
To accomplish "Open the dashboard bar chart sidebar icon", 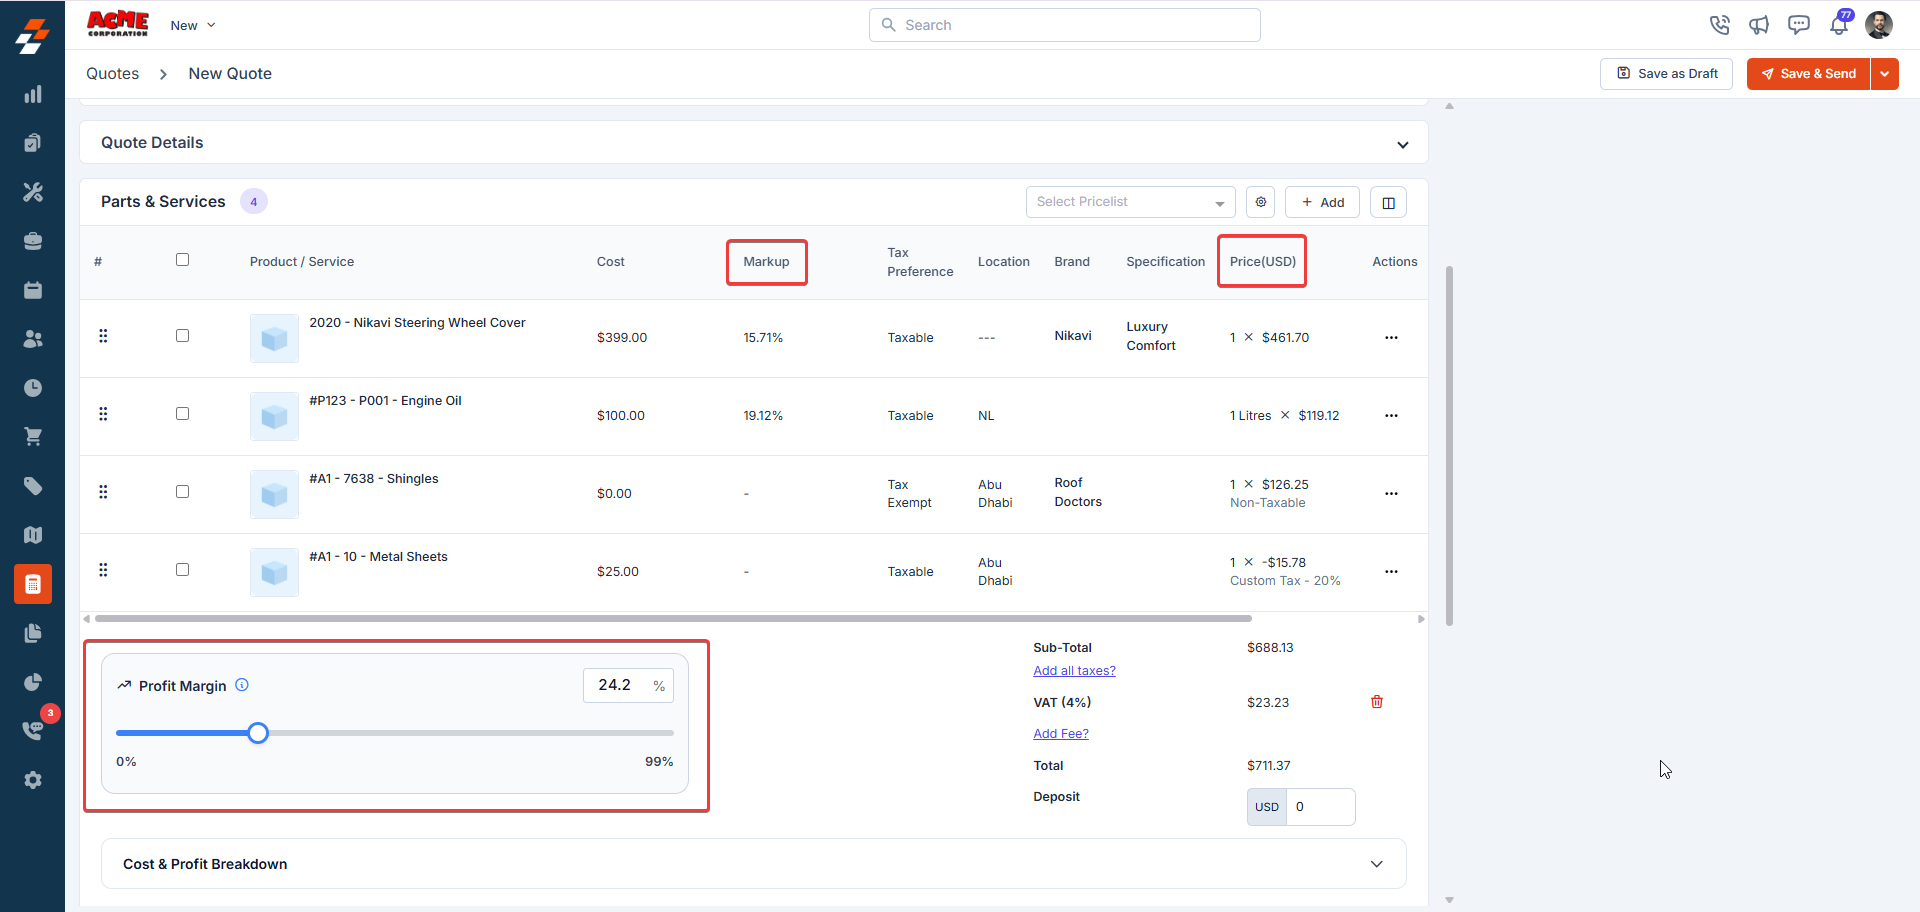I will (x=33, y=94).
